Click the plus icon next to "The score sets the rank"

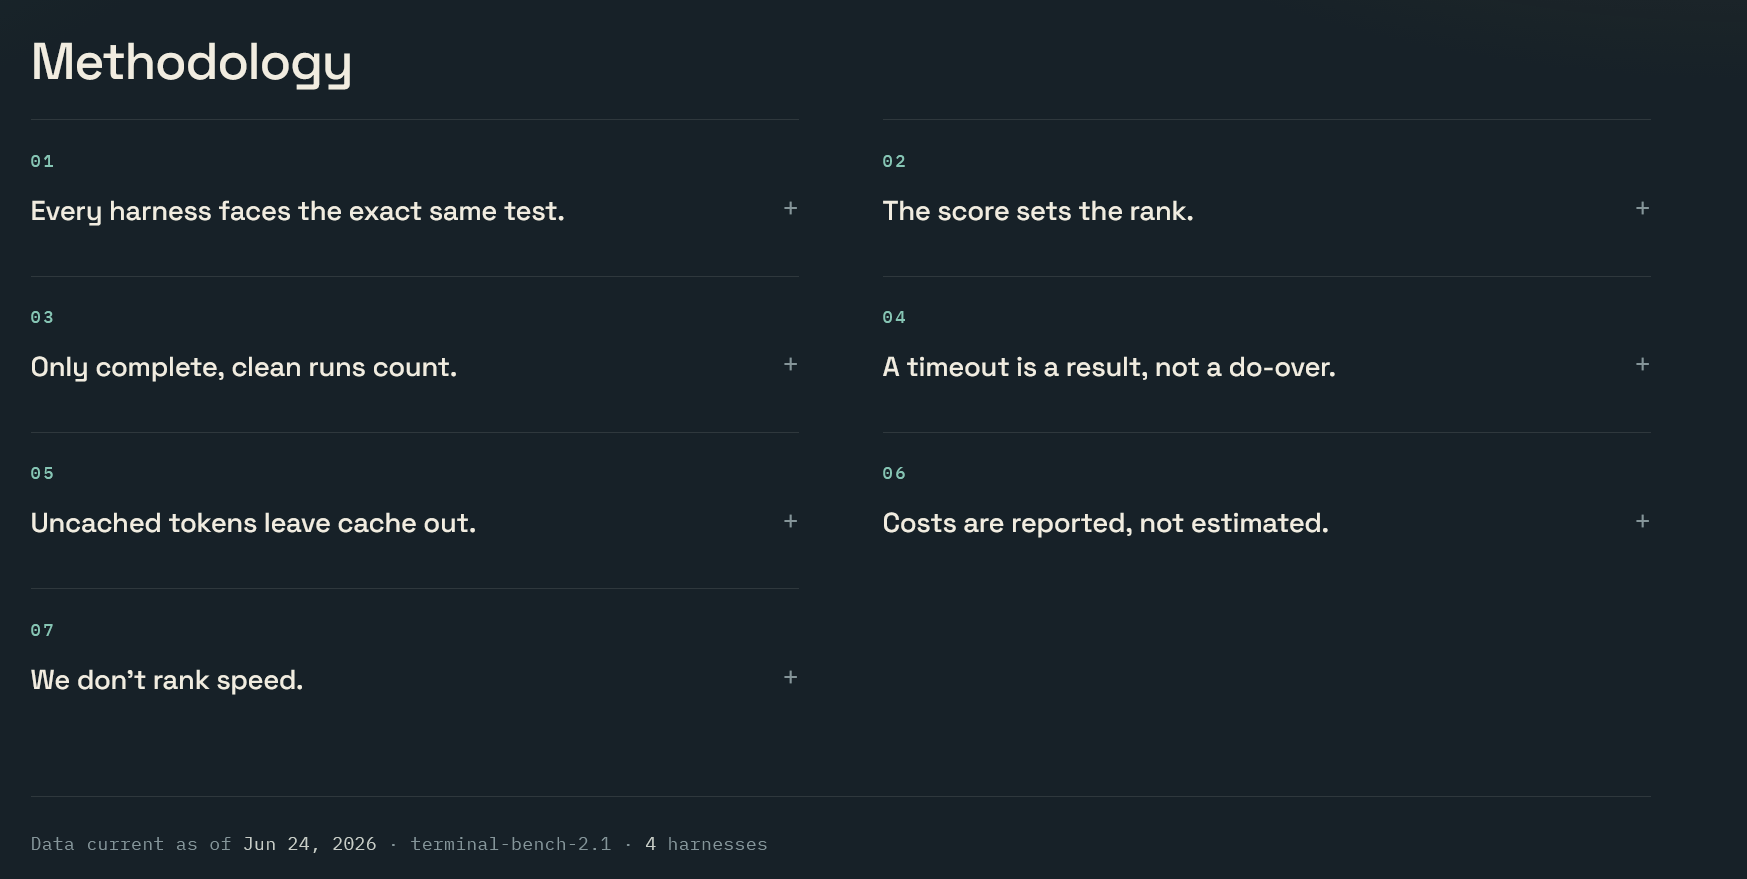pos(1642,208)
